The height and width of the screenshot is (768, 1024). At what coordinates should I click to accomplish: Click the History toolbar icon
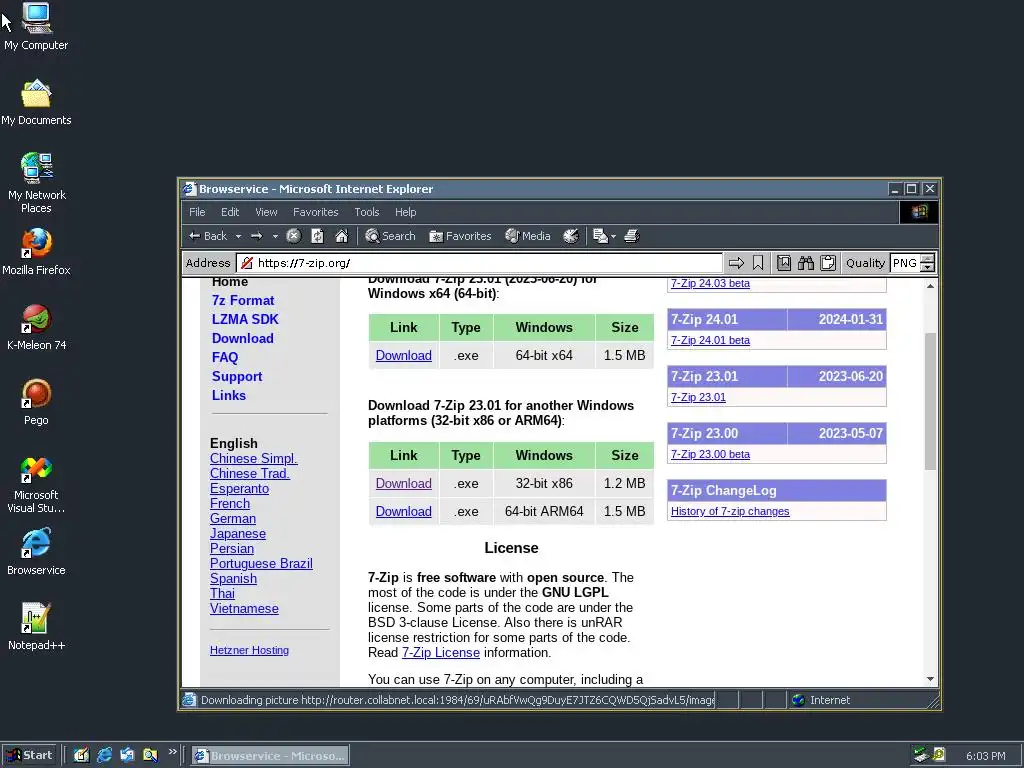coord(571,236)
